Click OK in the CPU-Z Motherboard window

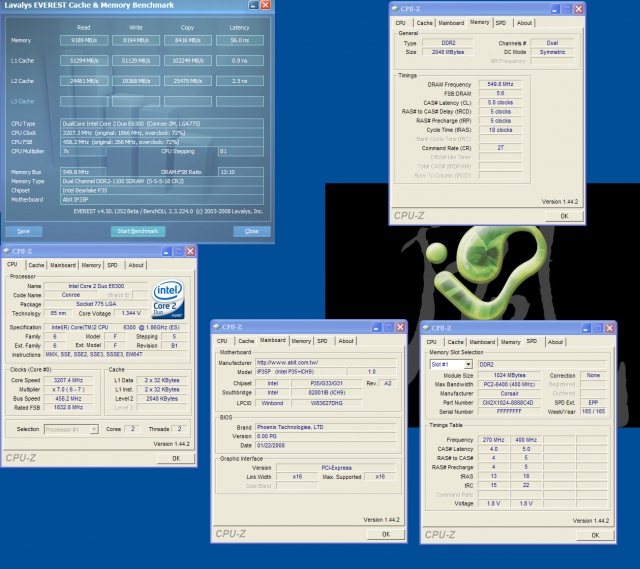pyautogui.click(x=386, y=534)
